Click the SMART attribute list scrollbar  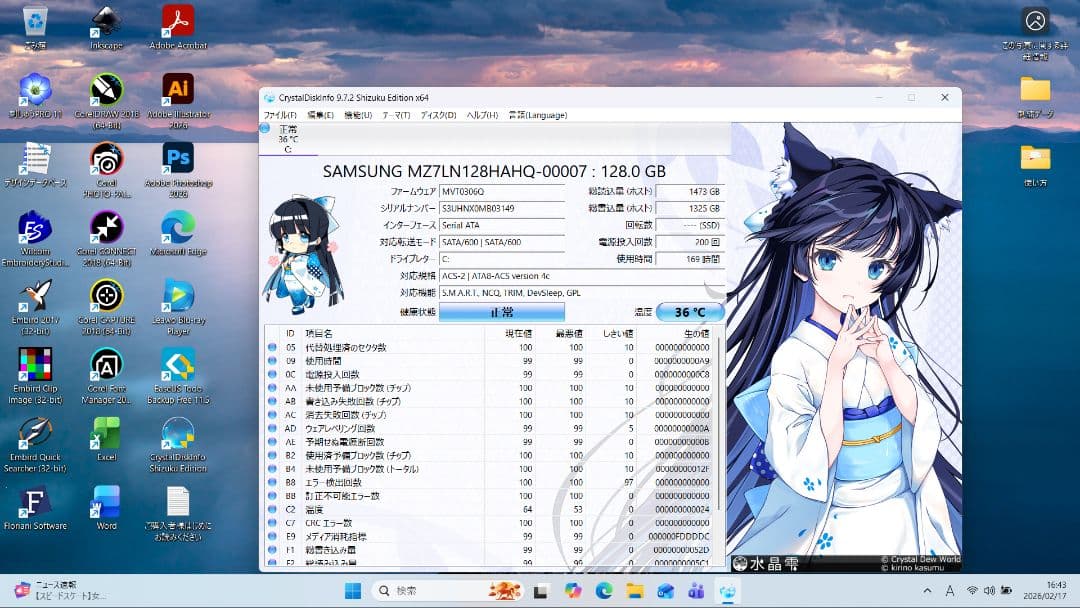(718, 420)
